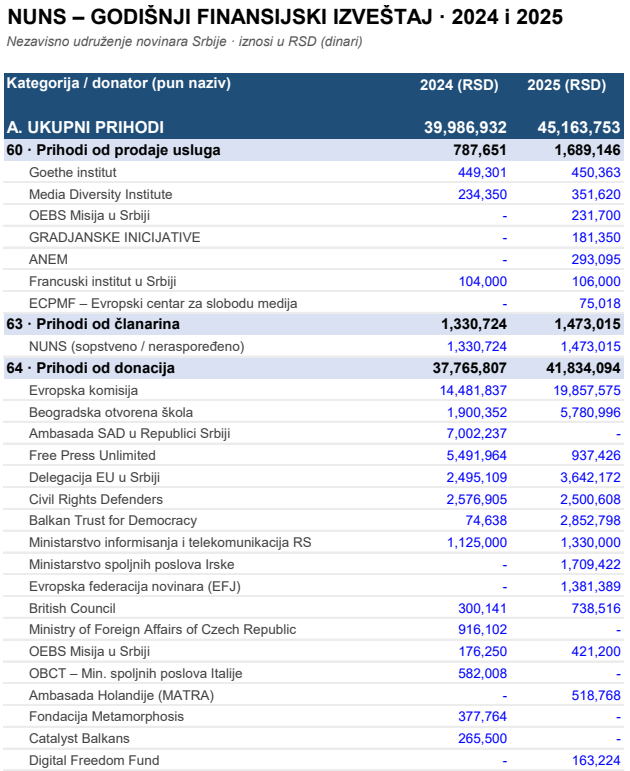Select 'Beogradska otvorena škola' label

coord(111,413)
